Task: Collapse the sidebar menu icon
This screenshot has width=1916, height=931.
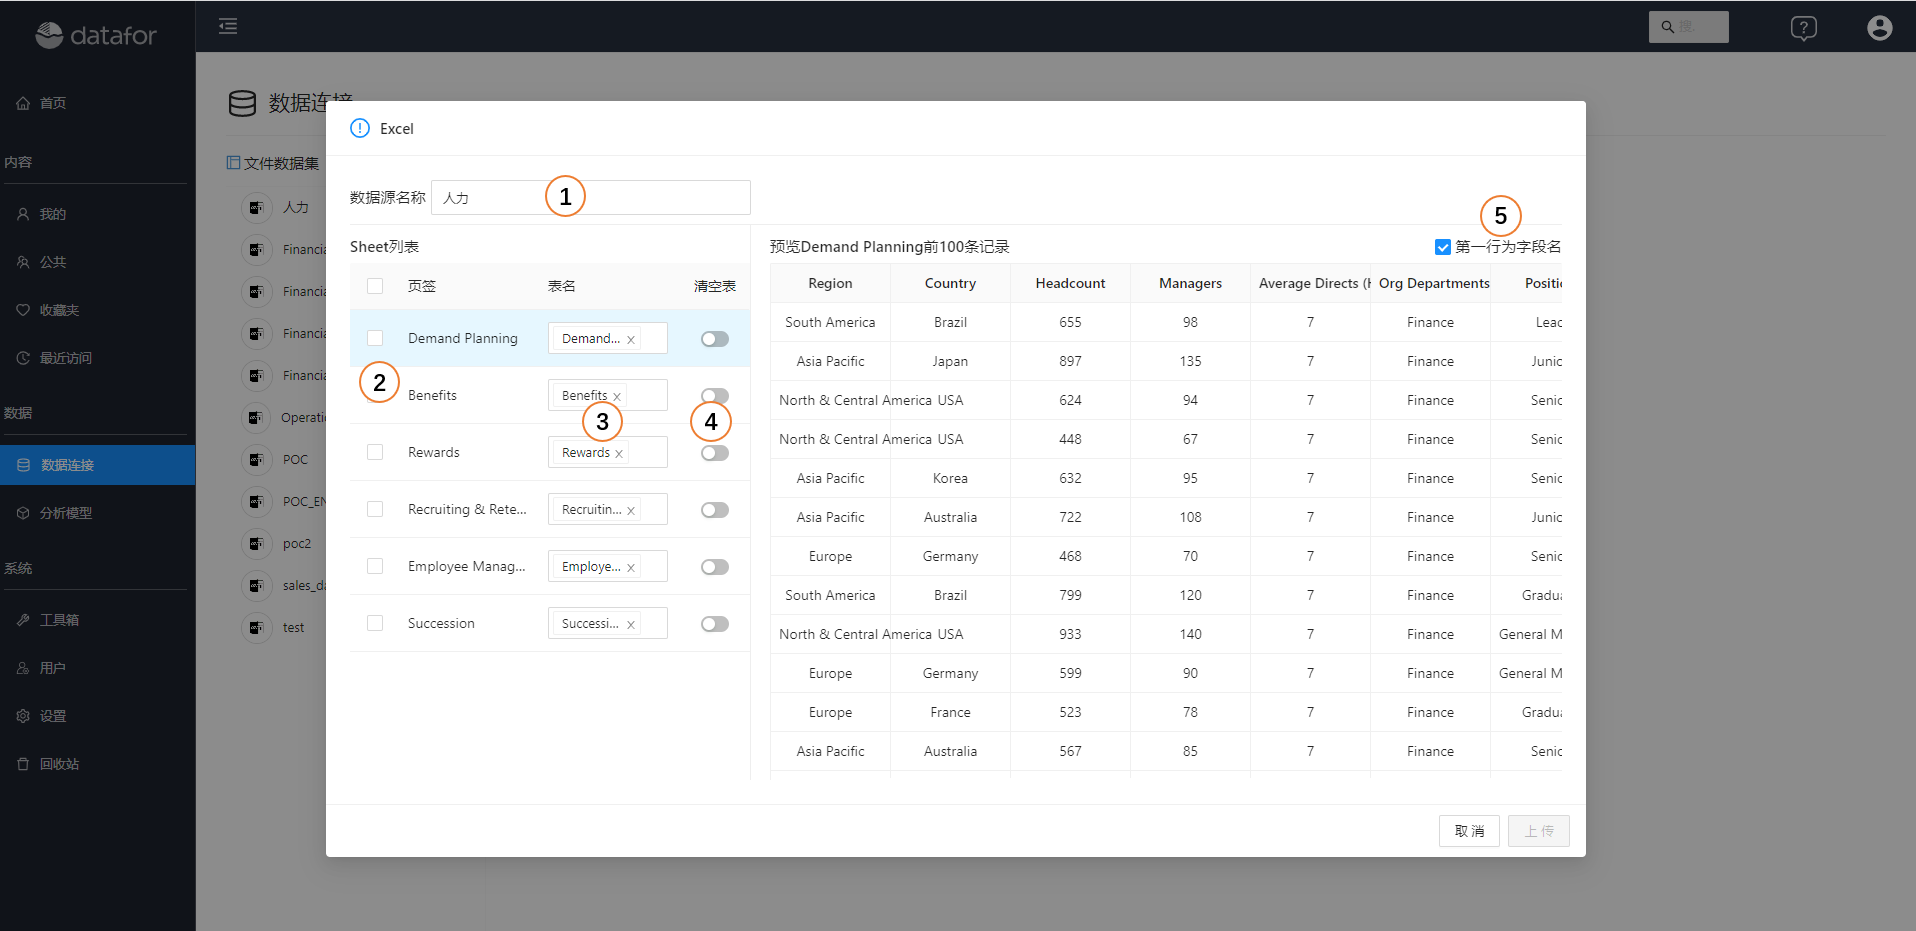Action: (228, 26)
